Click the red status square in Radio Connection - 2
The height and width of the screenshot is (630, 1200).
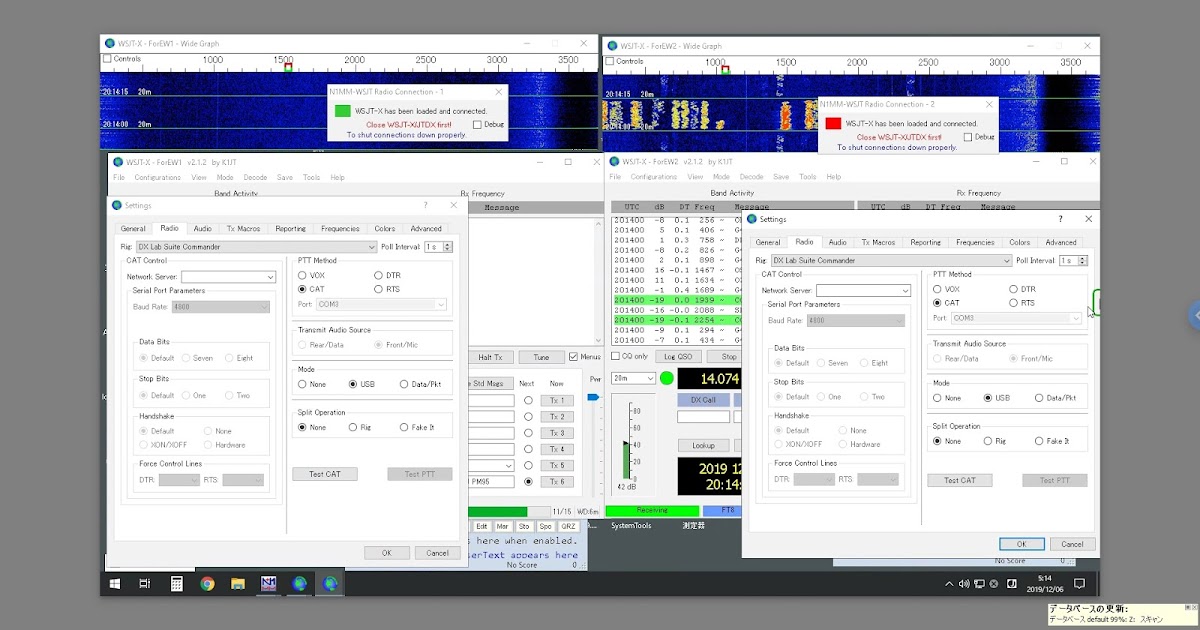coord(833,123)
